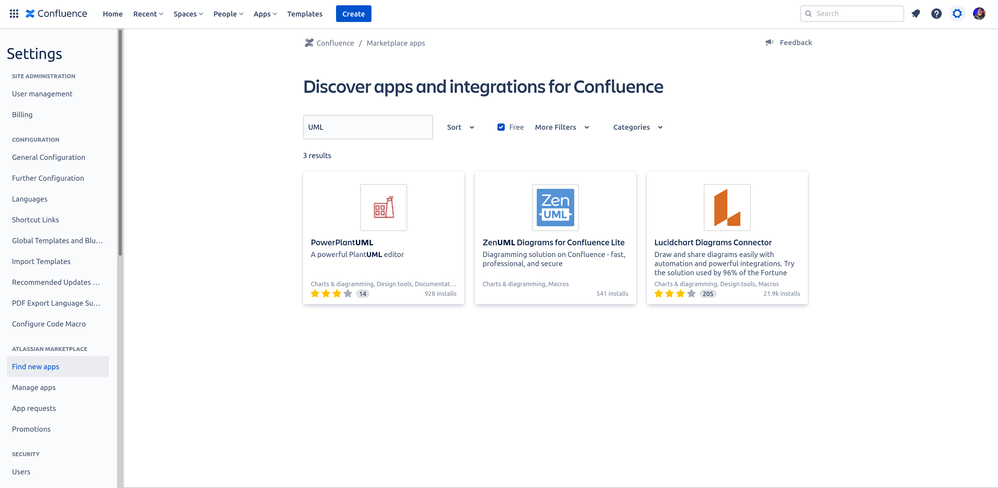Click the review count badge 14

pos(362,294)
